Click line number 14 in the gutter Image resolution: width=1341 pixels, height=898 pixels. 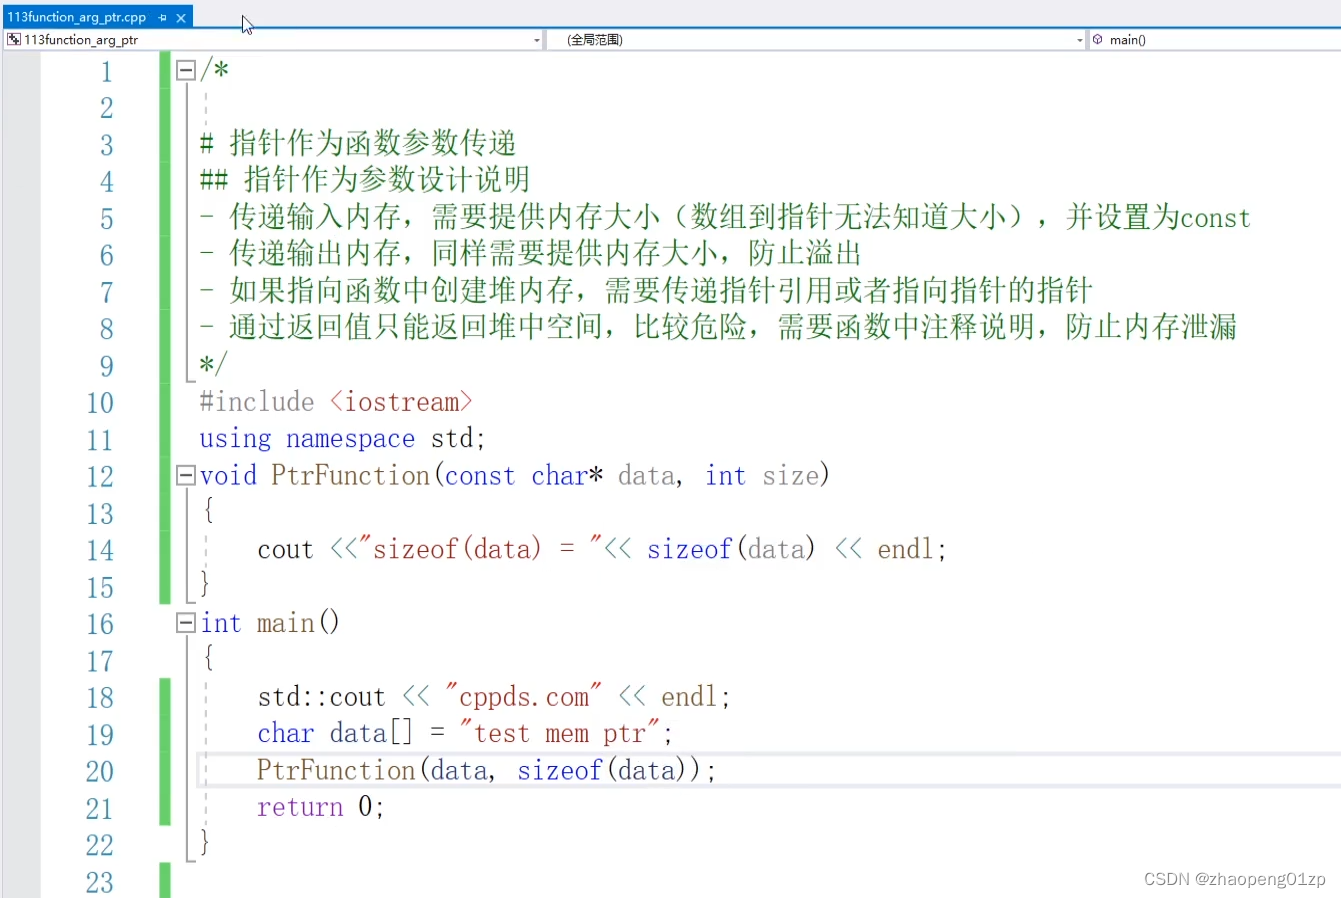(100, 551)
